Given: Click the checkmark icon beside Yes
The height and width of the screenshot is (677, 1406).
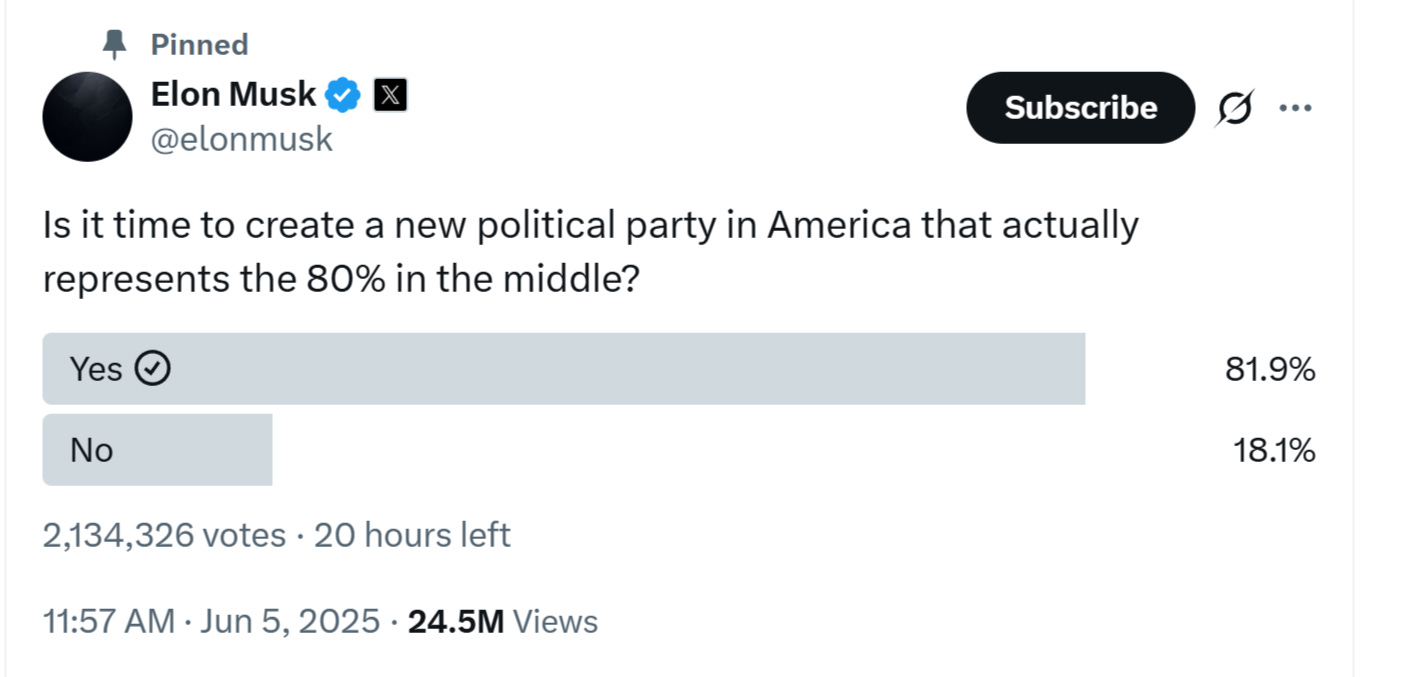Looking at the screenshot, I should (152, 369).
